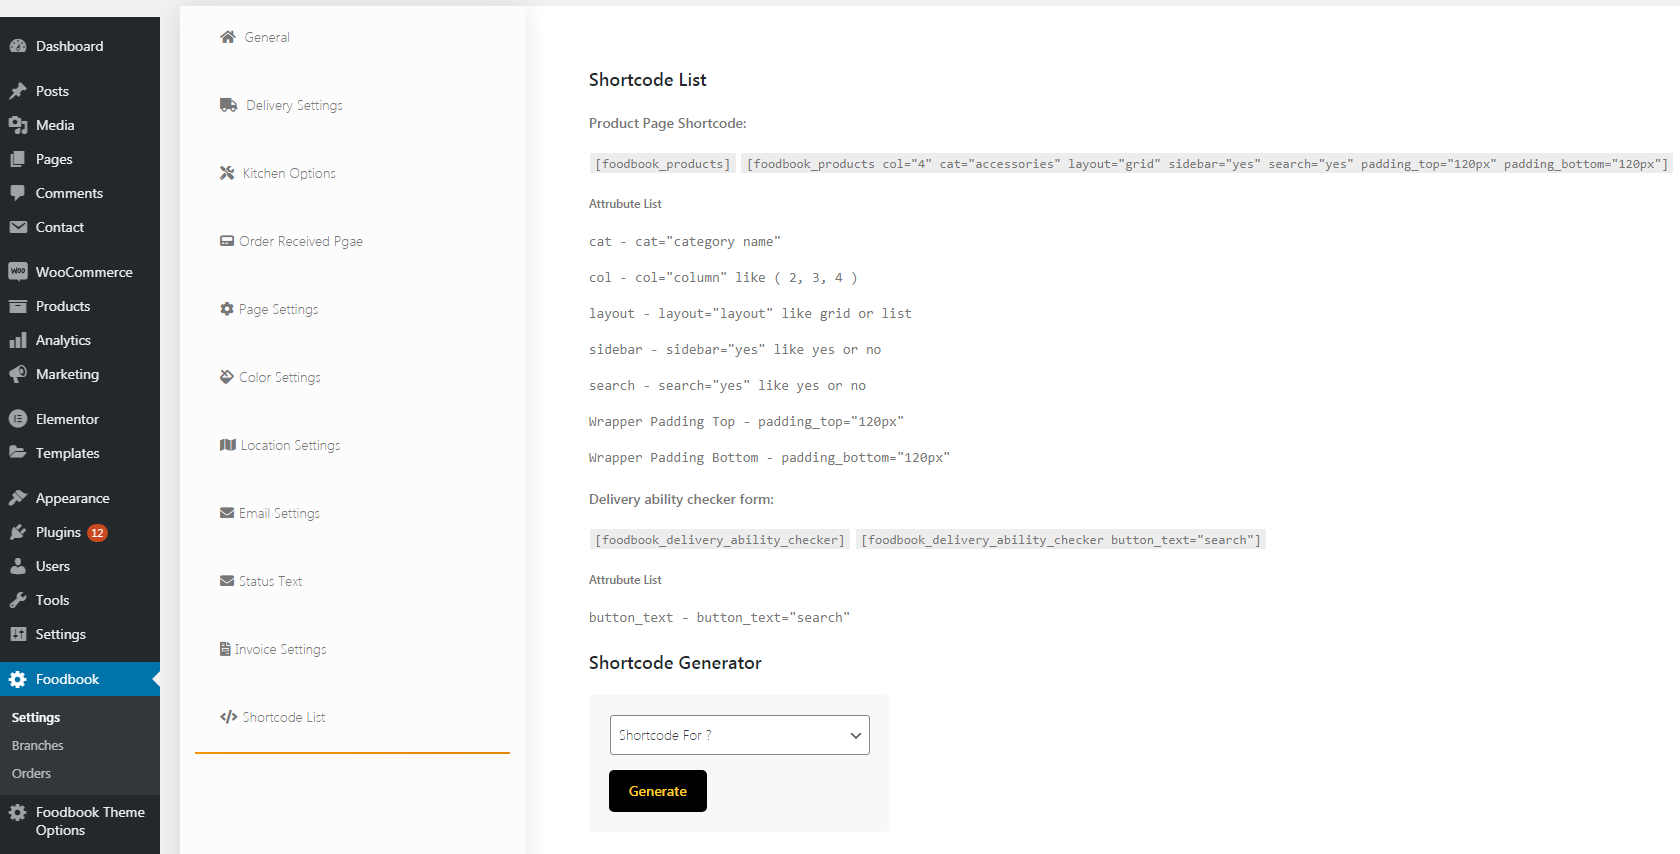Click the Color Settings paint bucket icon
Screen dimensions: 1680x854
point(227,377)
